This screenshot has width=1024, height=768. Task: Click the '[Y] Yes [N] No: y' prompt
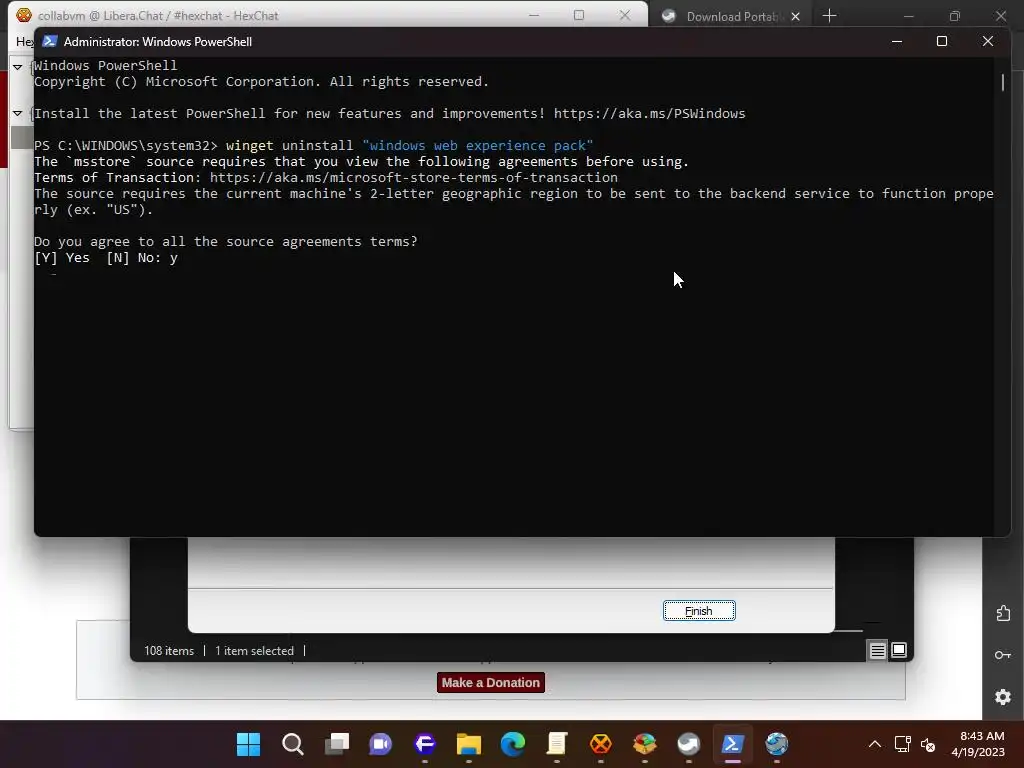tap(106, 258)
